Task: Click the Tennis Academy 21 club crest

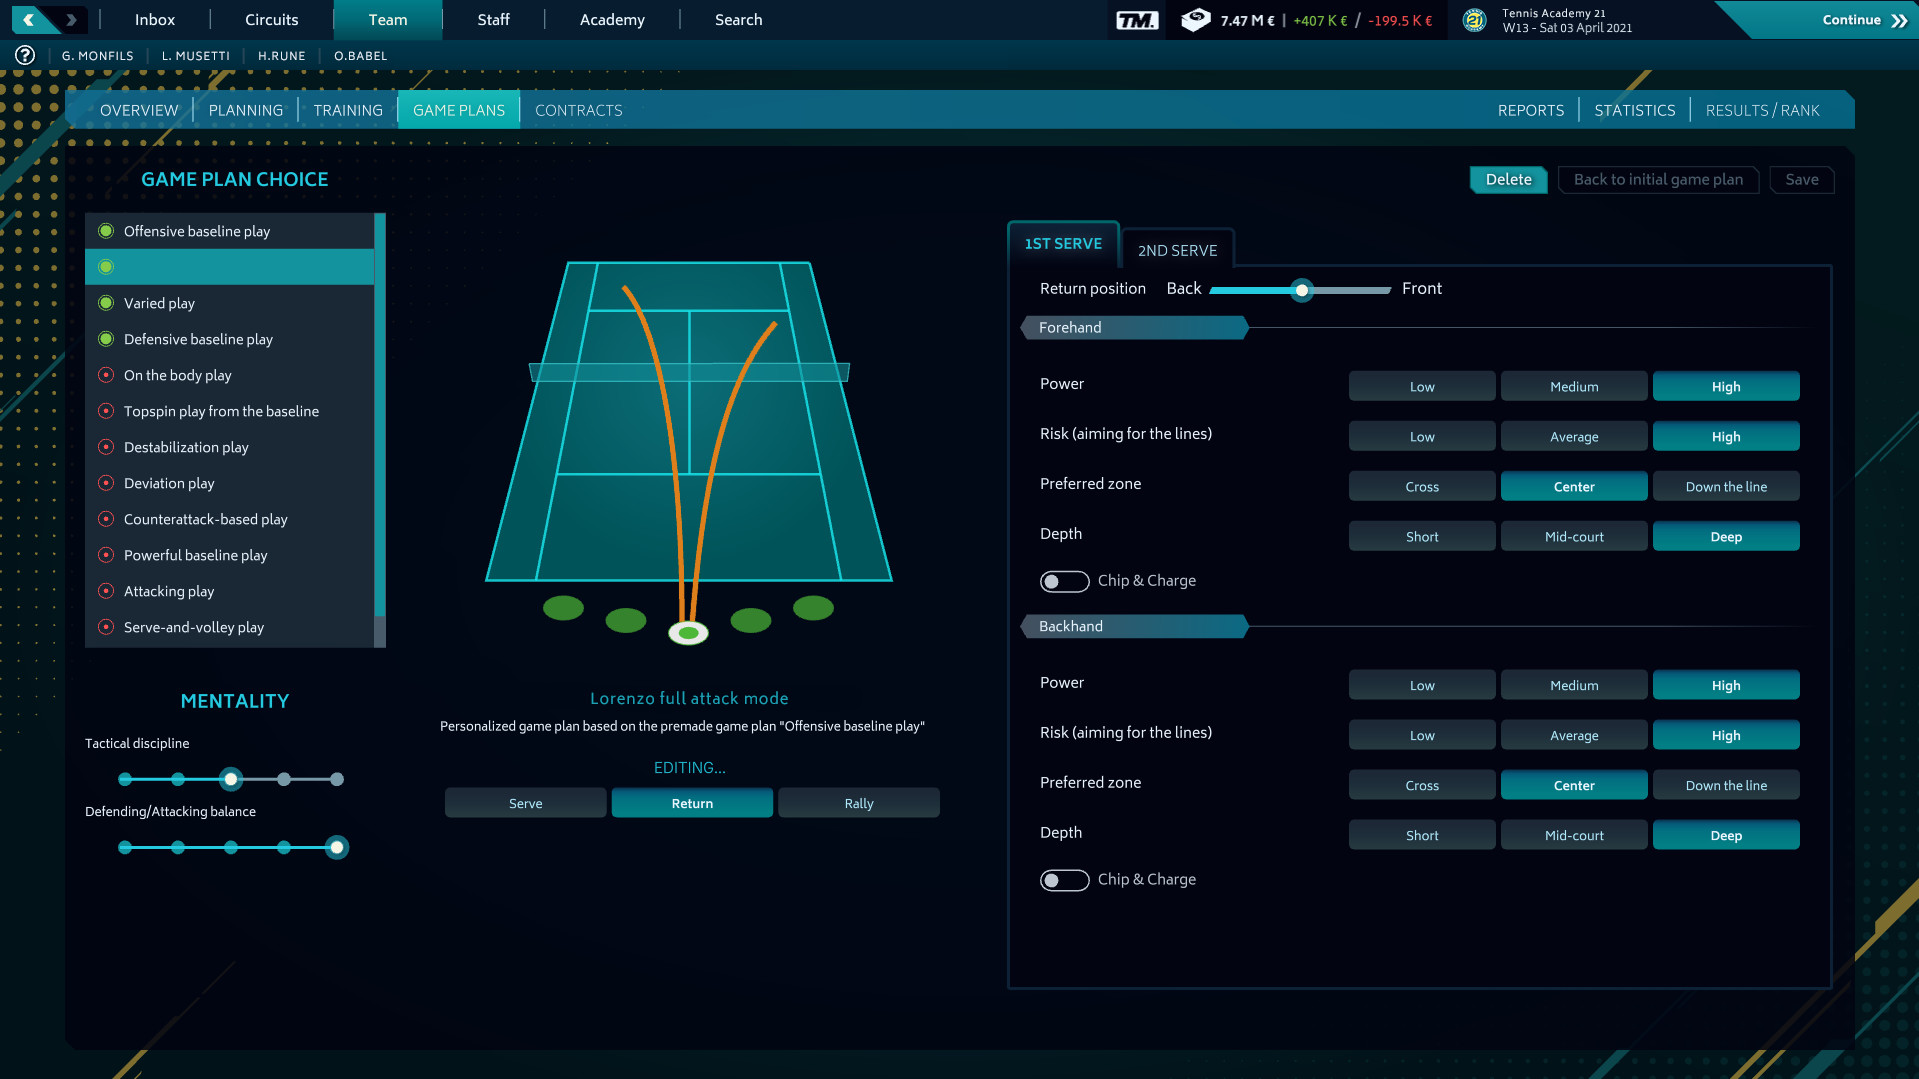Action: point(1475,19)
